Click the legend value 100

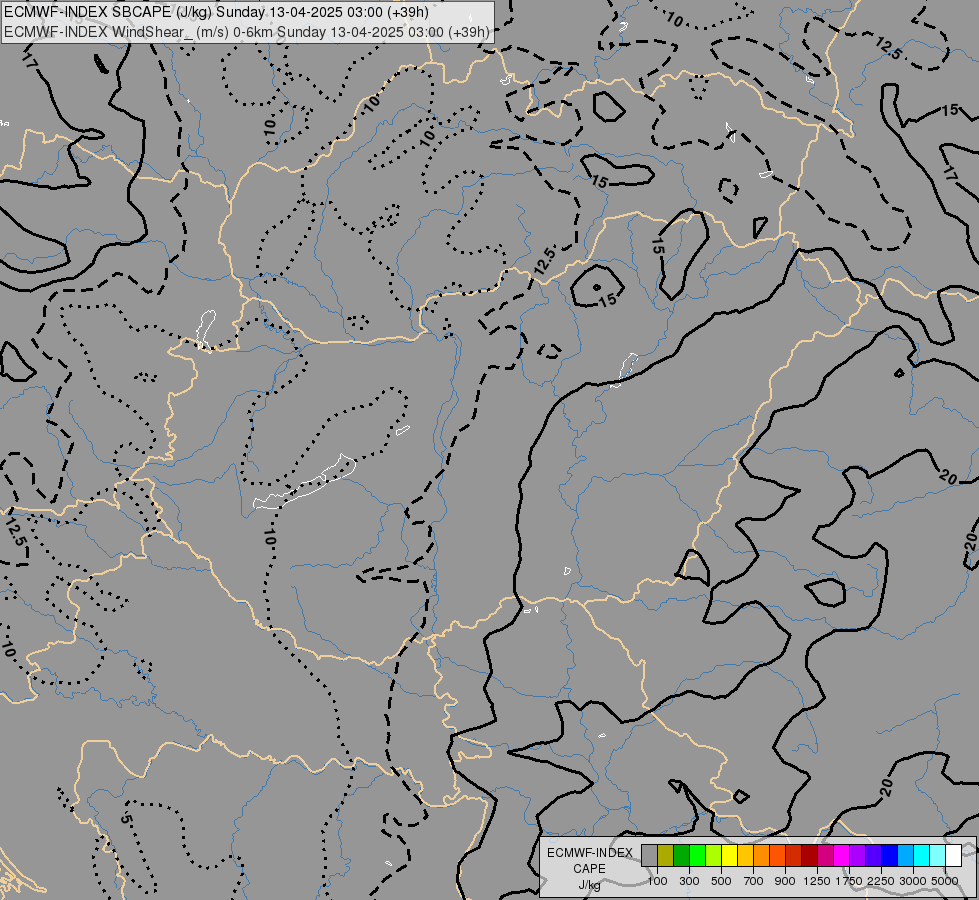coord(657,881)
